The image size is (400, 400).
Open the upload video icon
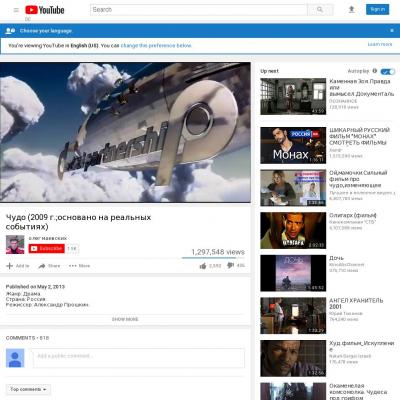[351, 10]
